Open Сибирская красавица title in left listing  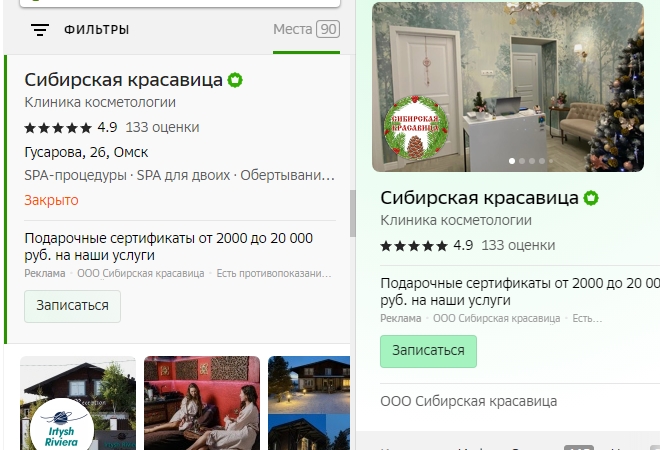(x=123, y=80)
